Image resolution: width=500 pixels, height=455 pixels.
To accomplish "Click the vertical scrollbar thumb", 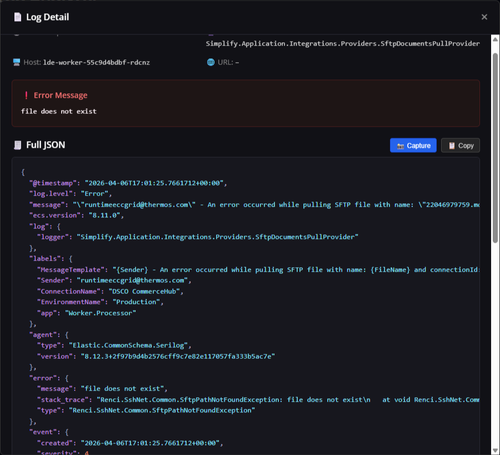I will point(495,148).
